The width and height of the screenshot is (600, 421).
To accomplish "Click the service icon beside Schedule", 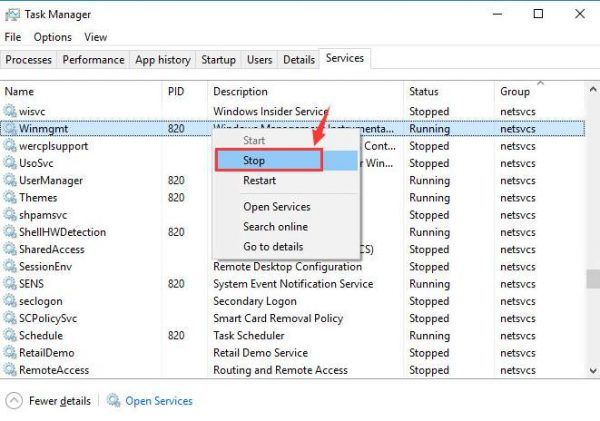I will point(11,336).
